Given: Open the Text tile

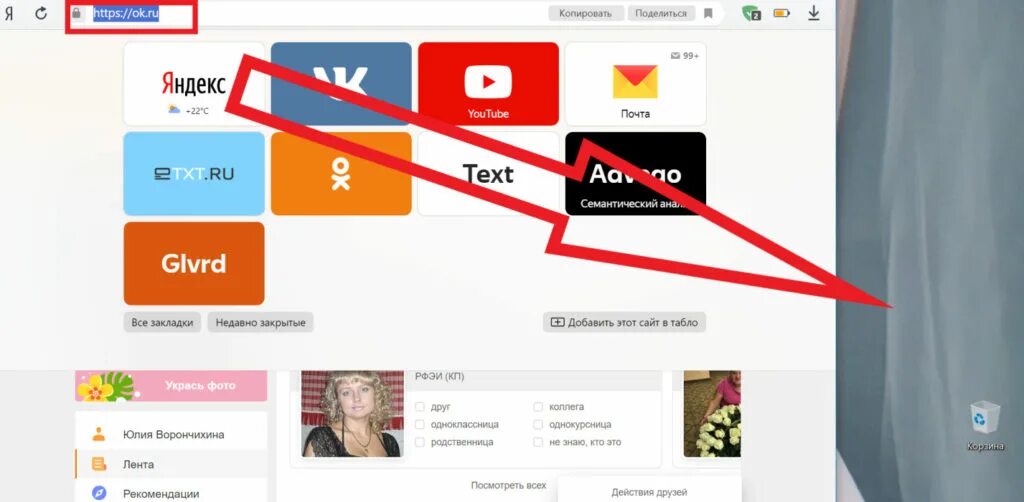Looking at the screenshot, I should click(488, 174).
